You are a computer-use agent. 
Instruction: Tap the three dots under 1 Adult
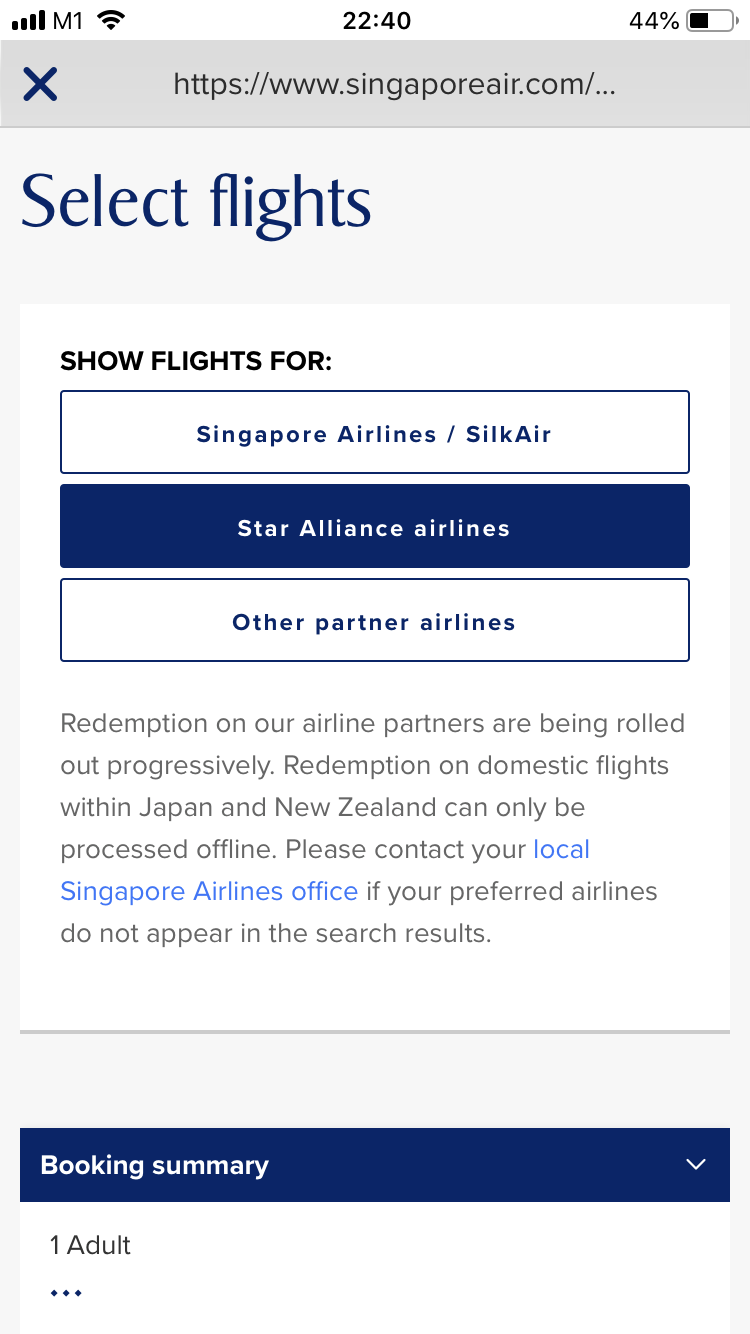pyautogui.click(x=66, y=1293)
